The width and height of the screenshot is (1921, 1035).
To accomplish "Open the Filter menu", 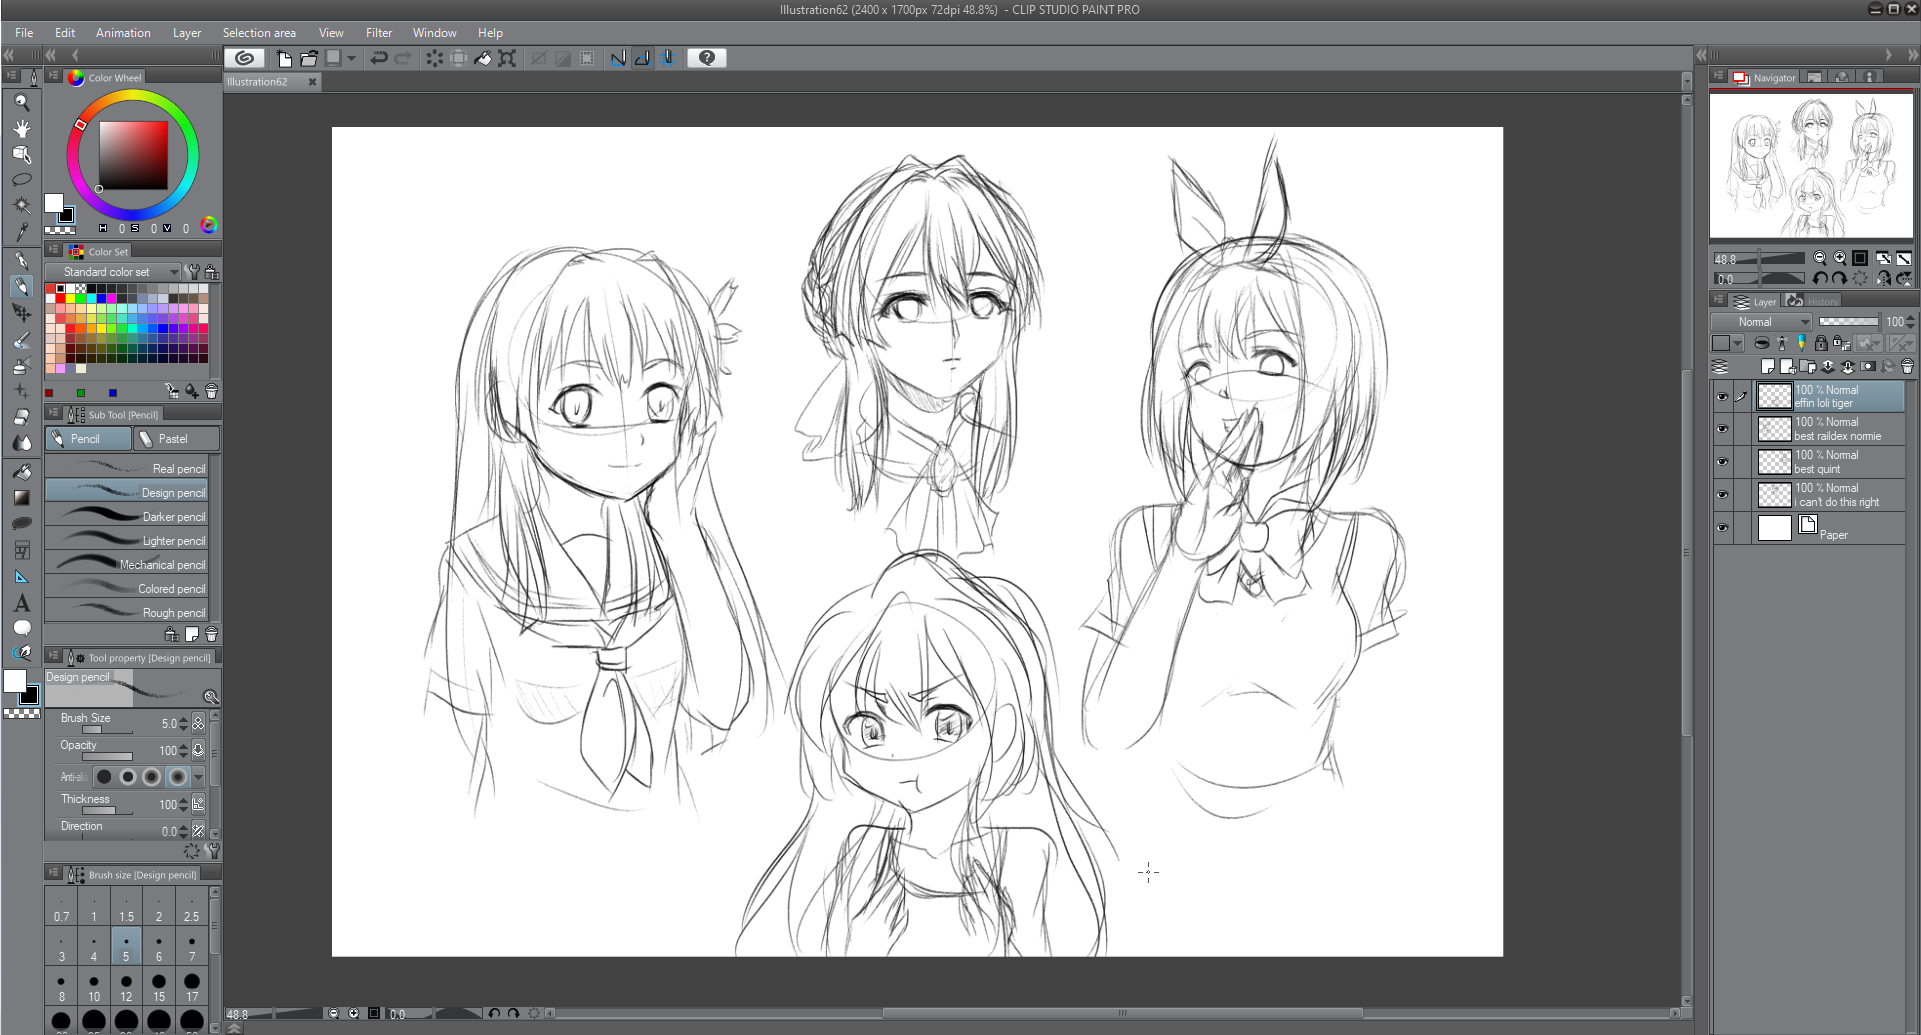I will (378, 33).
